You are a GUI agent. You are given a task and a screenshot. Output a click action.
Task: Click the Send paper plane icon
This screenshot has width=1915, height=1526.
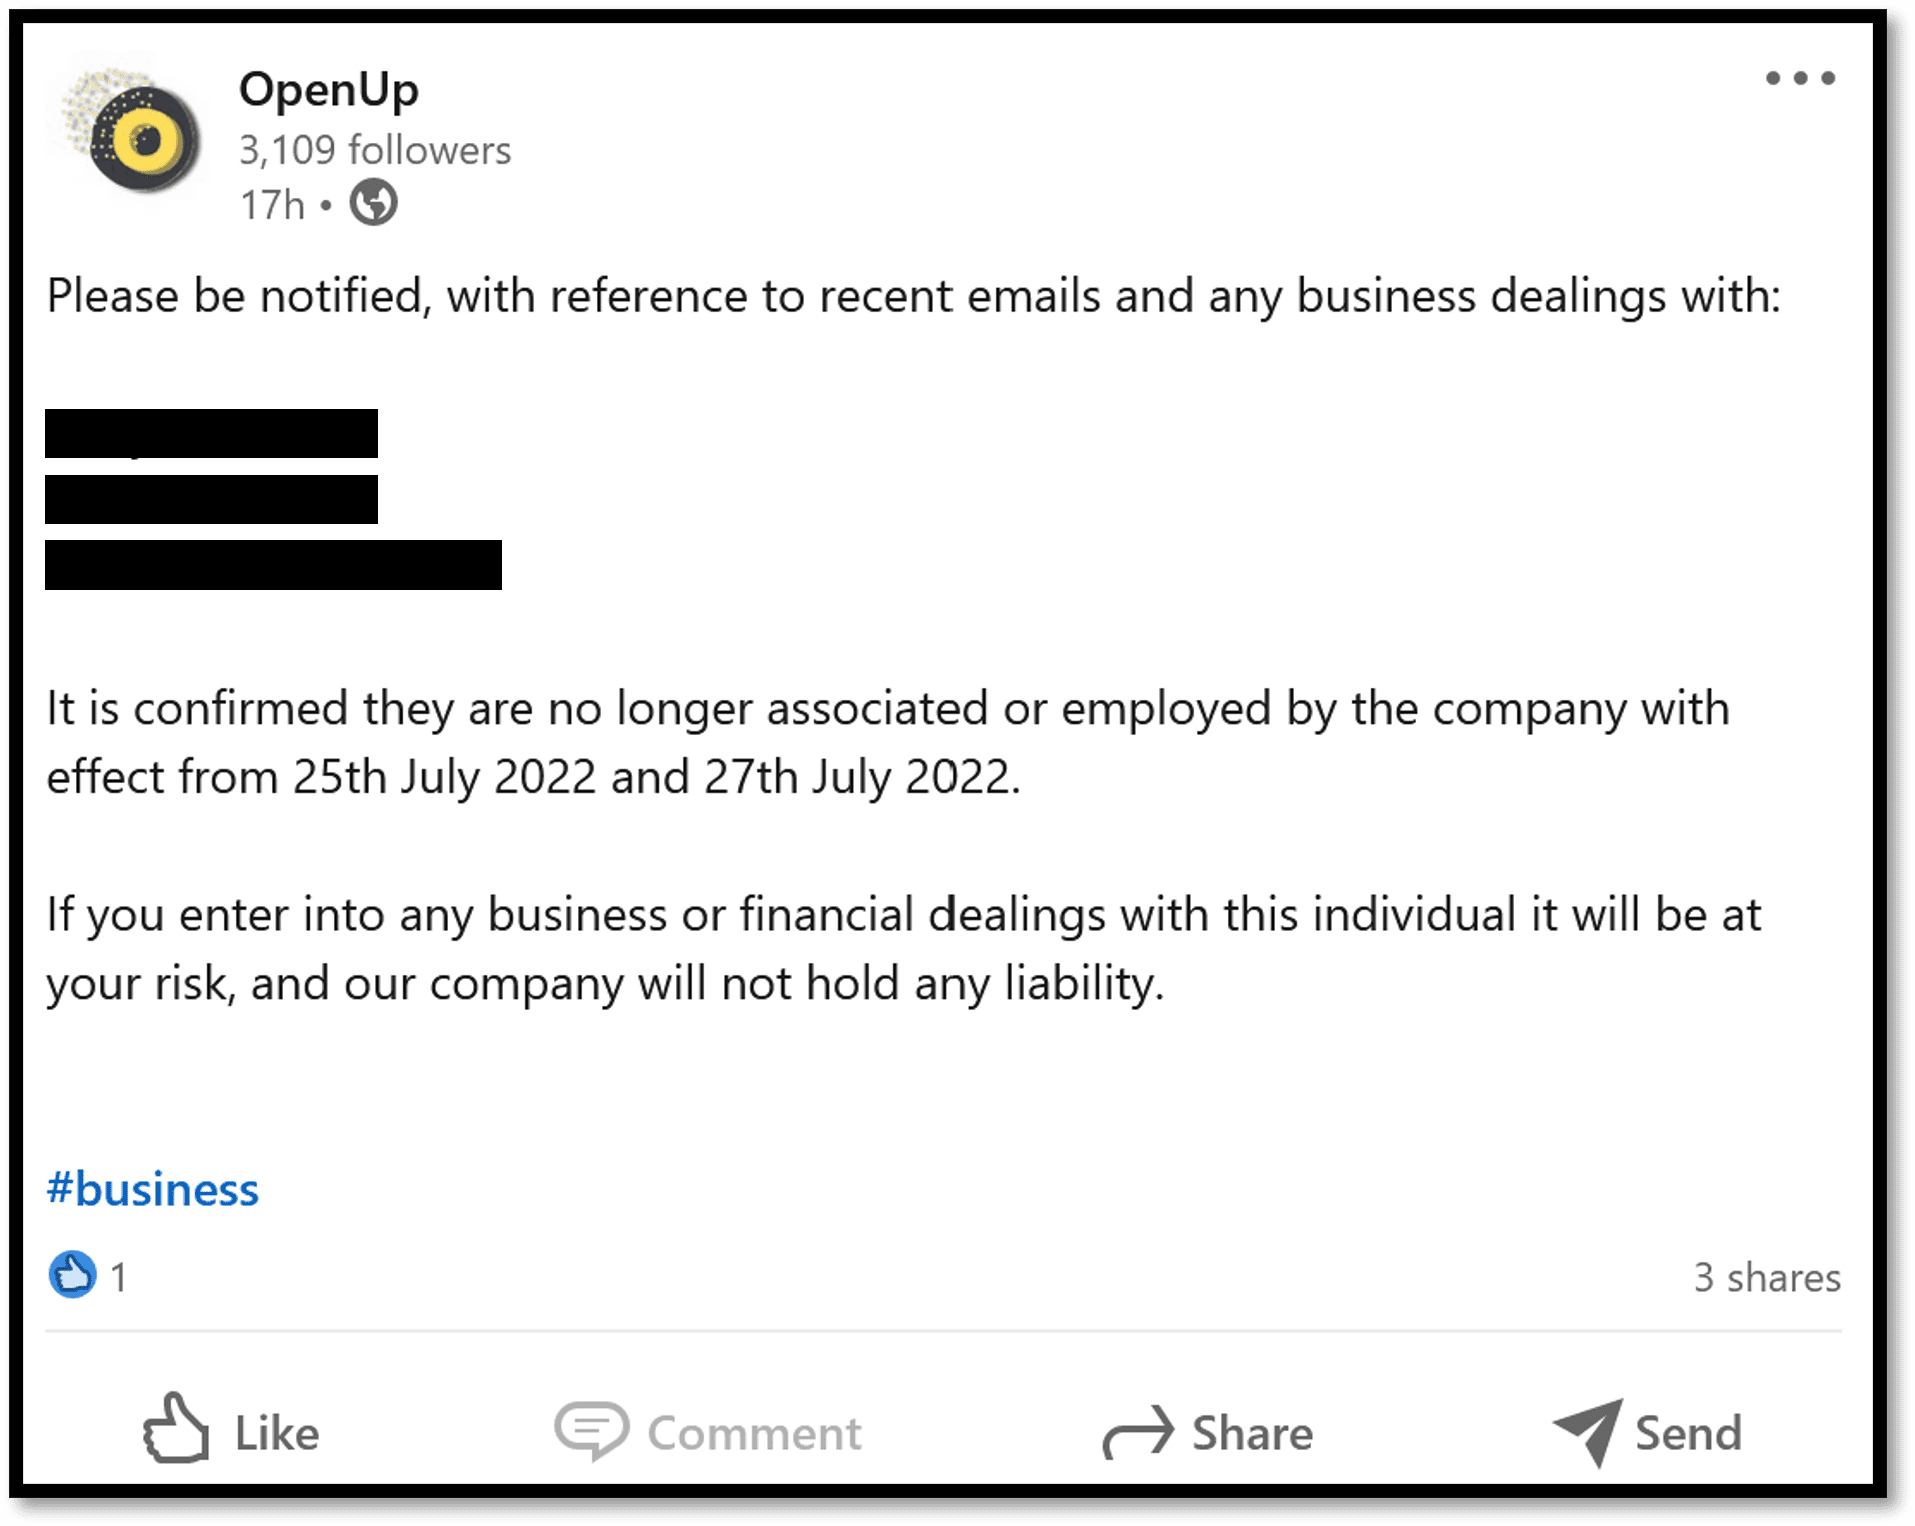1588,1431
